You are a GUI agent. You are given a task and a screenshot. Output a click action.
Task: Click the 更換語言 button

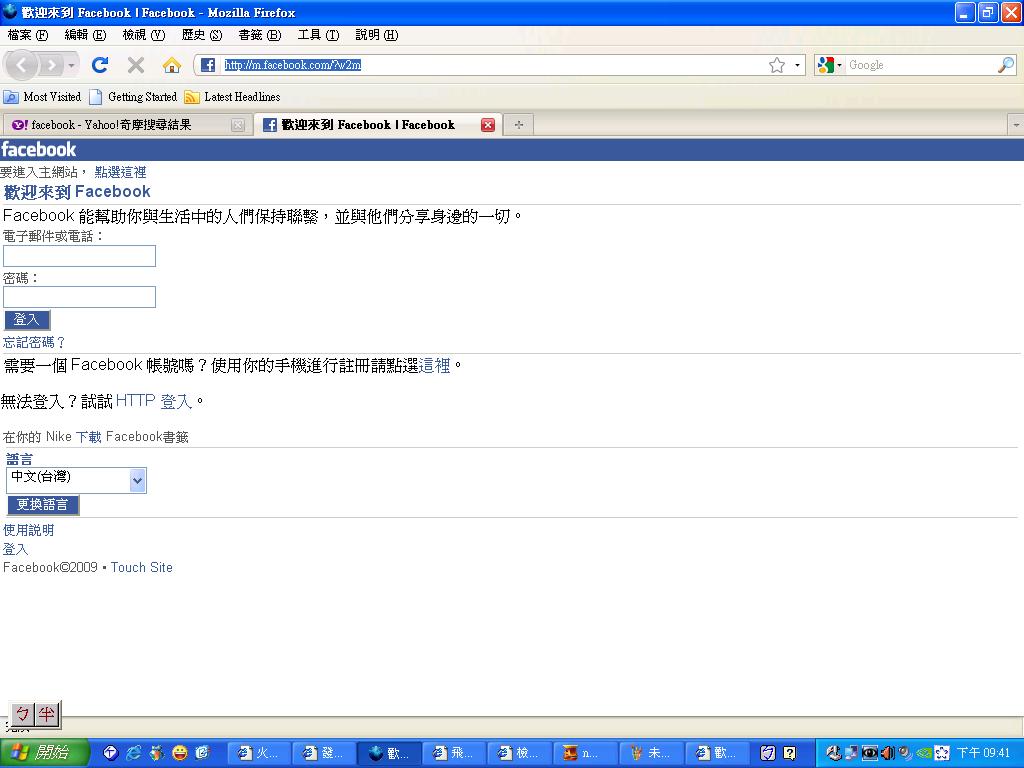43,505
